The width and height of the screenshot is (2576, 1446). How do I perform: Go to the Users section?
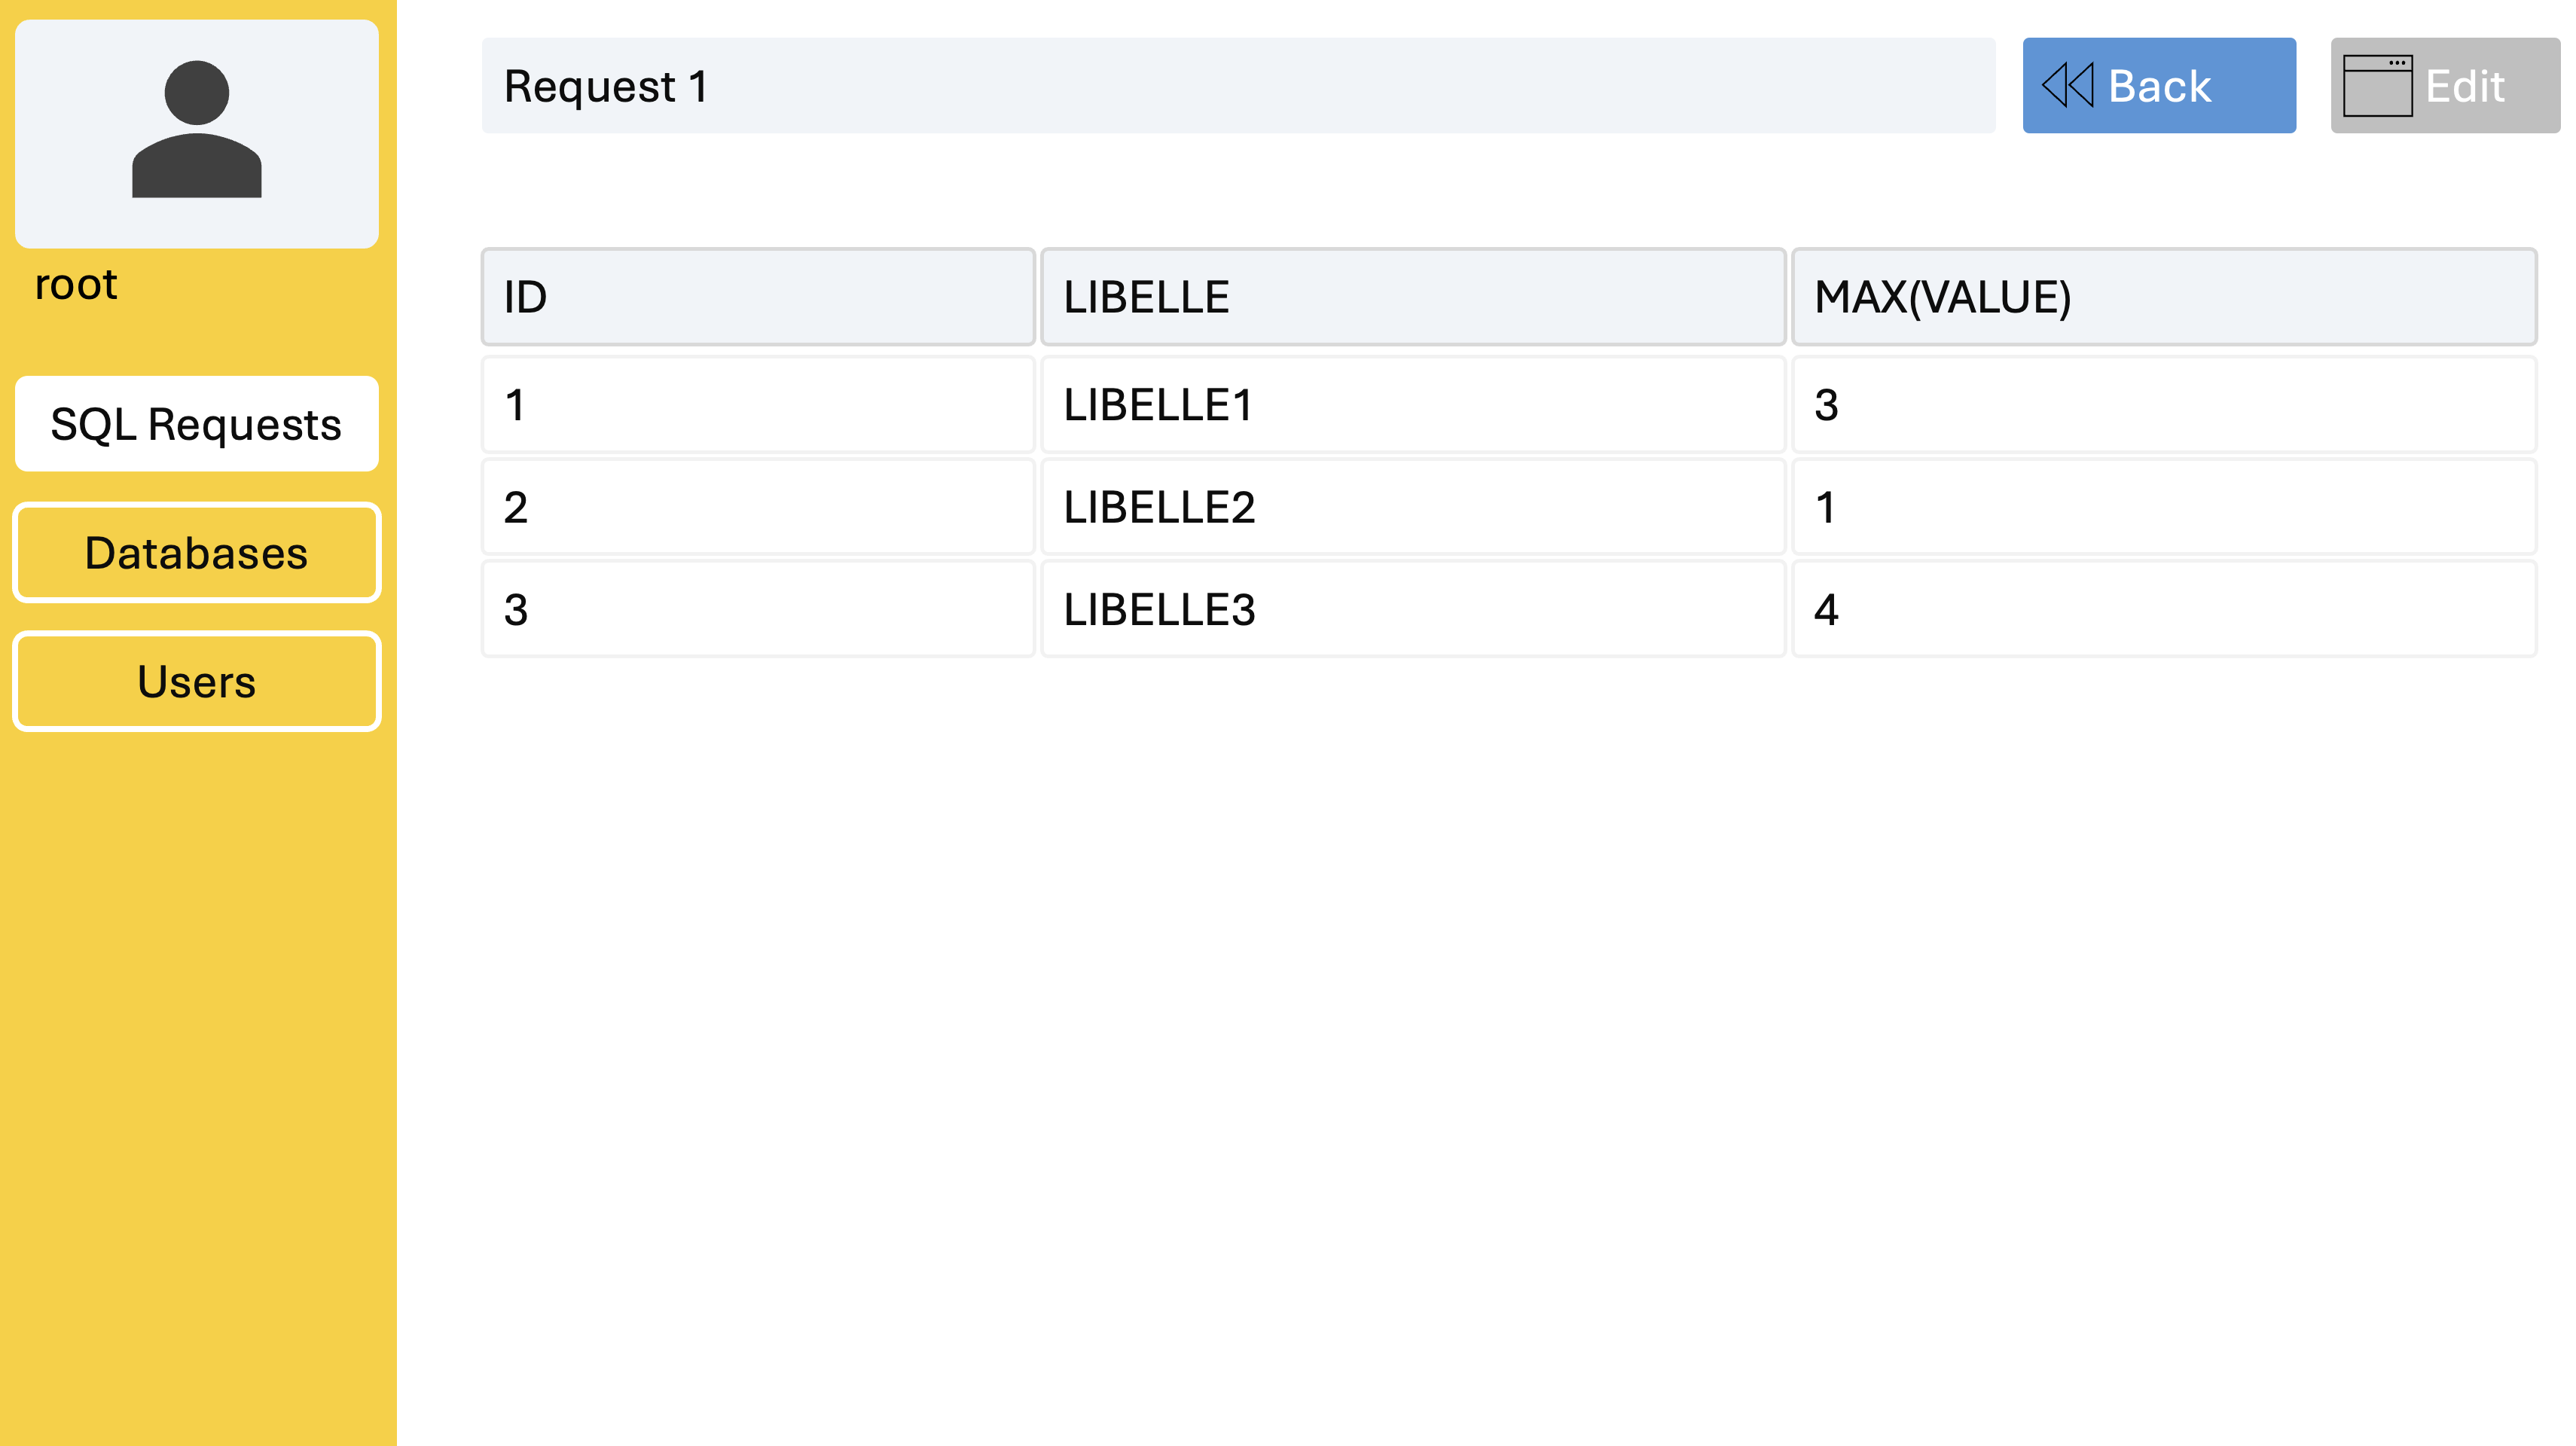point(197,682)
